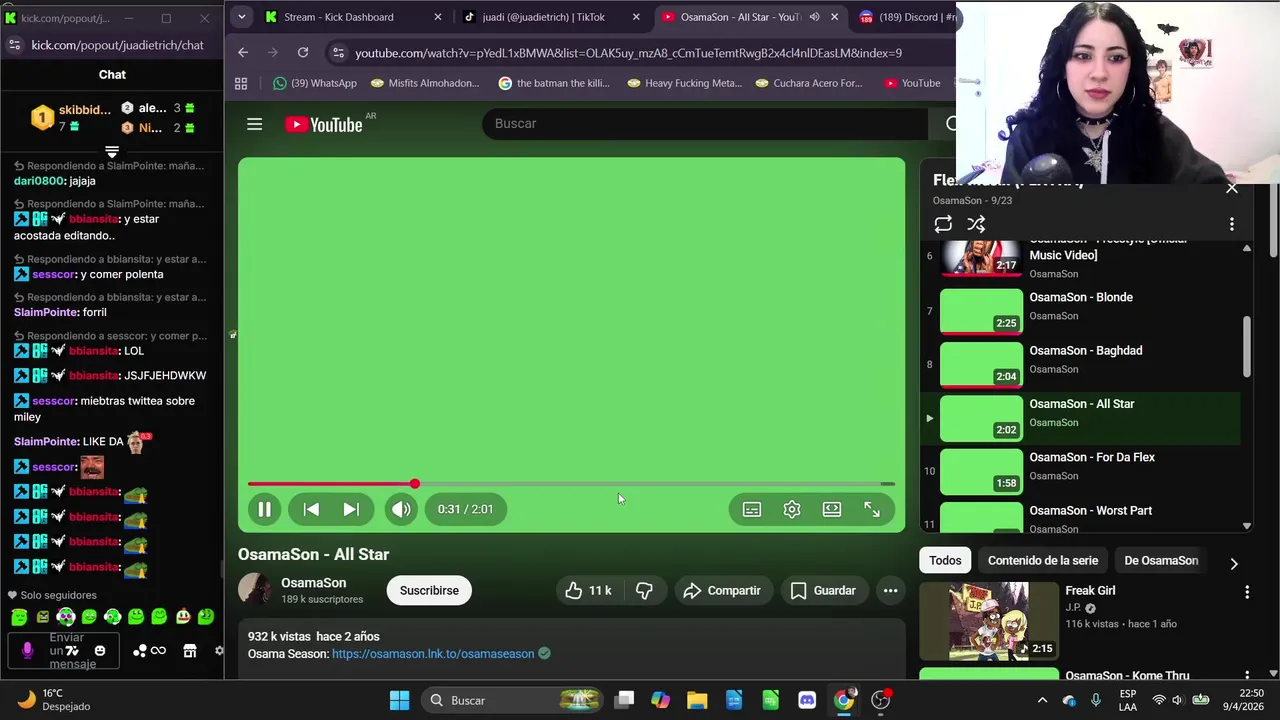Viewport: 1280px width, 720px height.
Task: Open Kick chat settings gear
Action: [x=219, y=651]
